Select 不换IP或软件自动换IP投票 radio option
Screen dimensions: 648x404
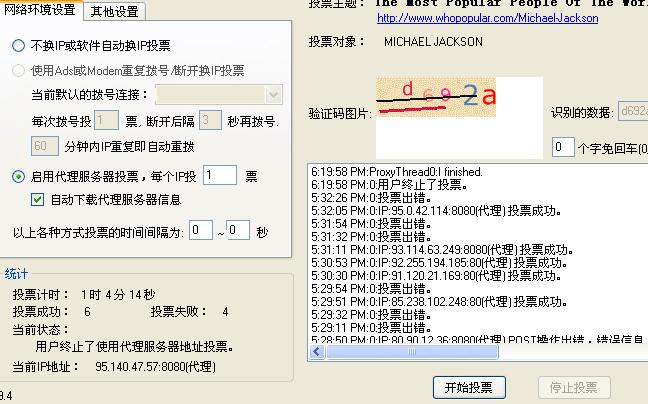19,46
